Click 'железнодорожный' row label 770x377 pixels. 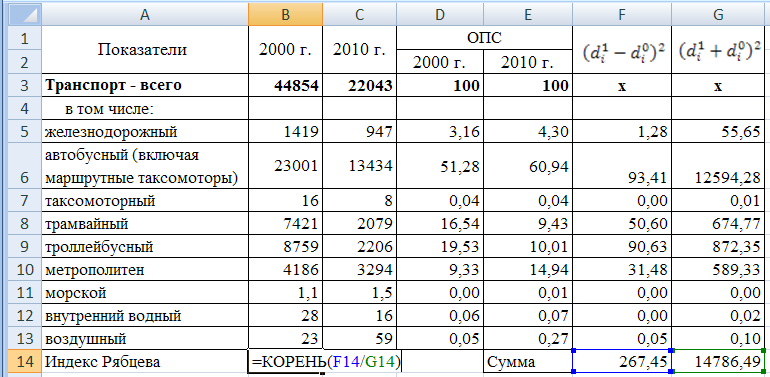[144, 132]
